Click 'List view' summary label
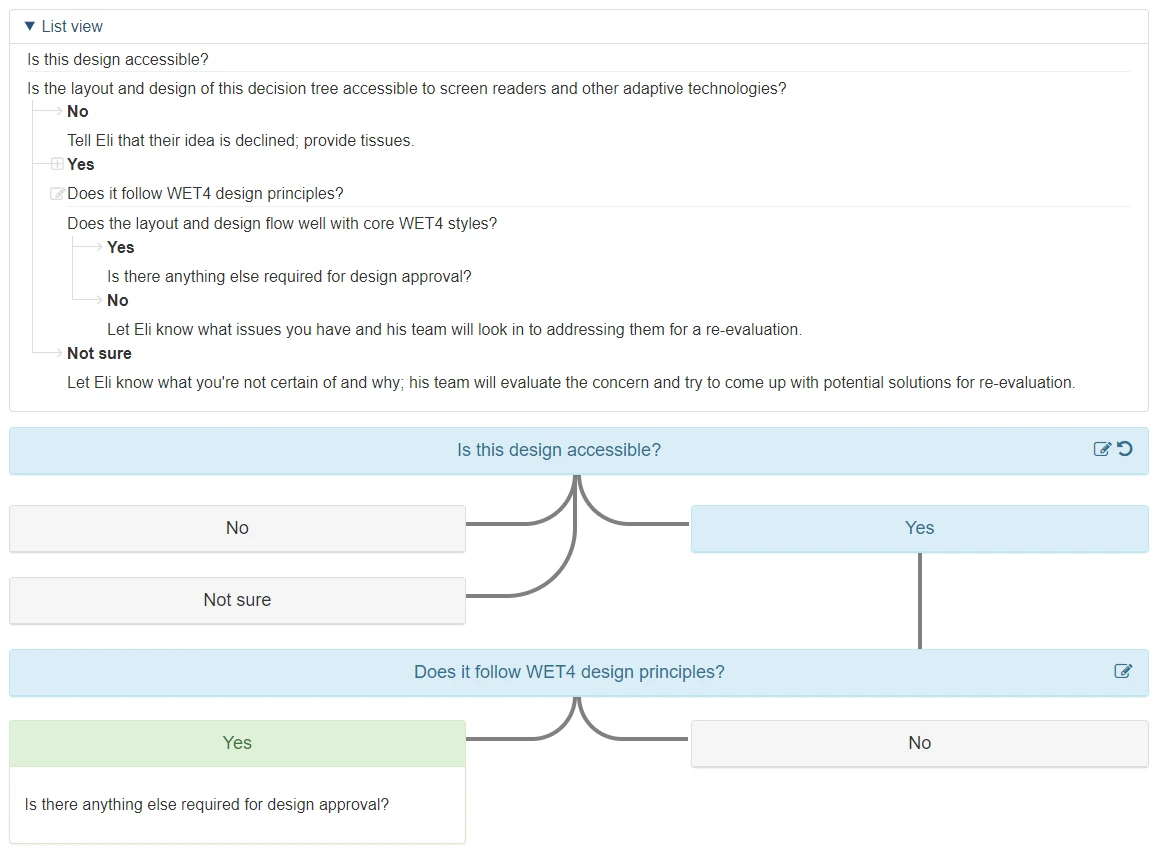Viewport: 1165px width, 856px height. pyautogui.click(x=72, y=27)
